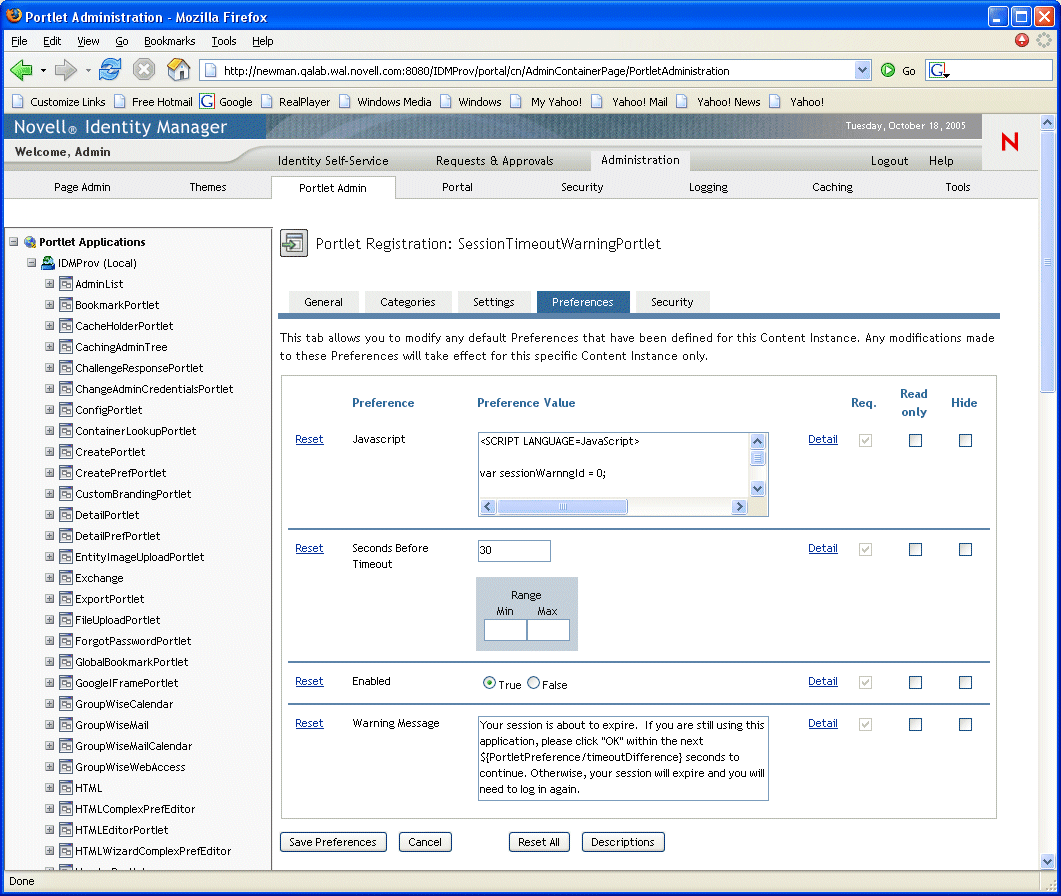
Task: Click the AdminList portlet icon
Action: pos(66,284)
